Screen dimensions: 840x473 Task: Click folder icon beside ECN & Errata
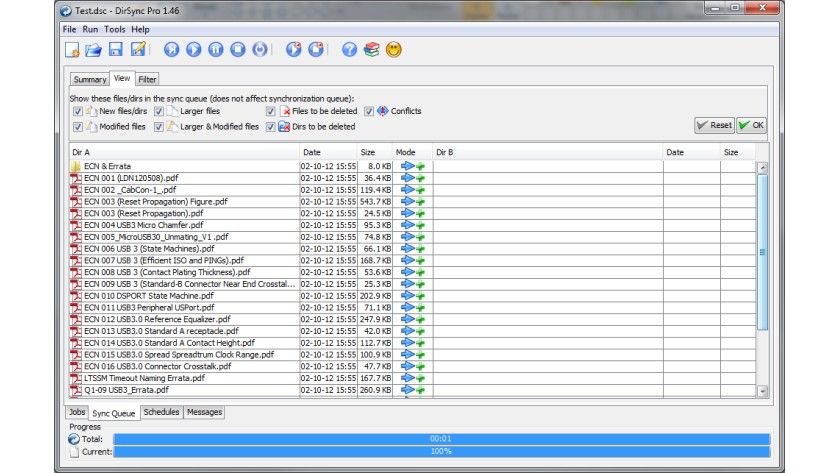point(76,166)
